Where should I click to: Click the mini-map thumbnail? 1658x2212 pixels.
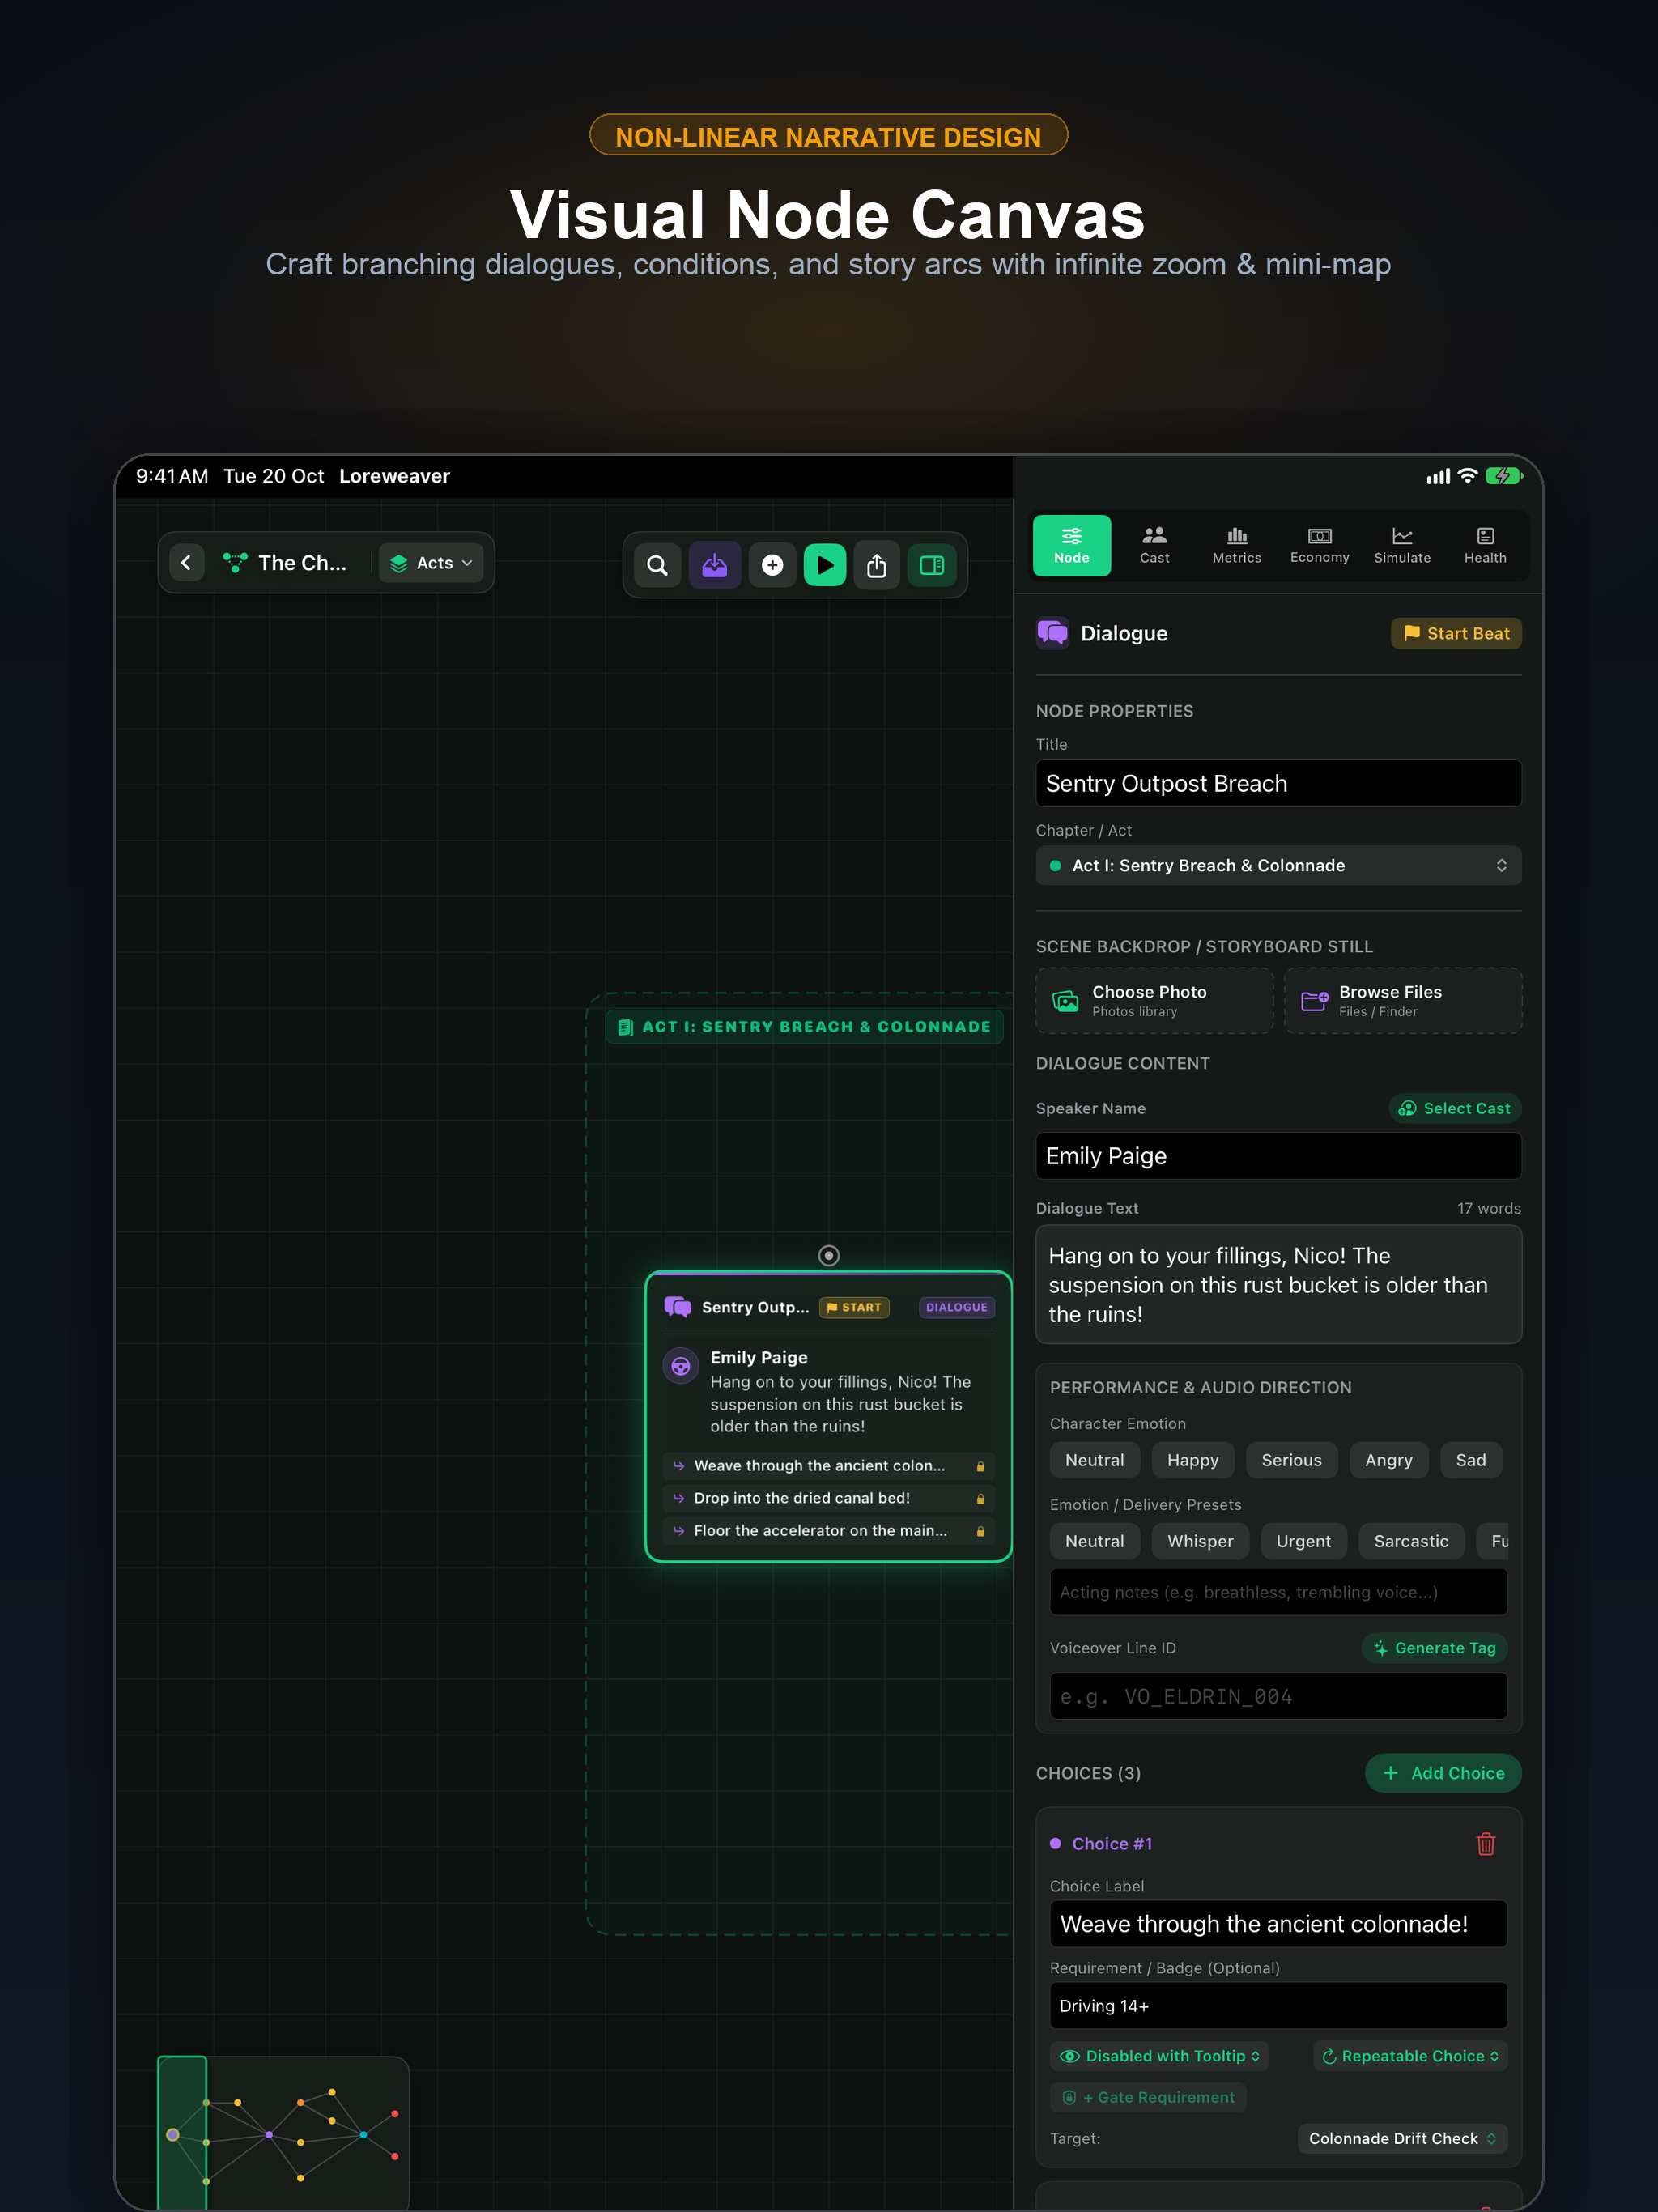(x=283, y=2132)
